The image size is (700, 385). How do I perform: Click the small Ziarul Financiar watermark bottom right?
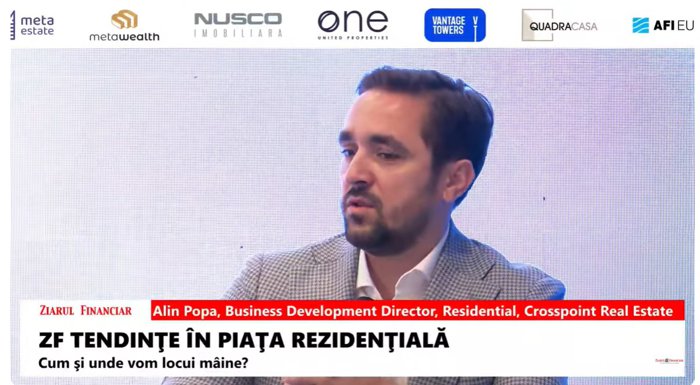point(669,360)
